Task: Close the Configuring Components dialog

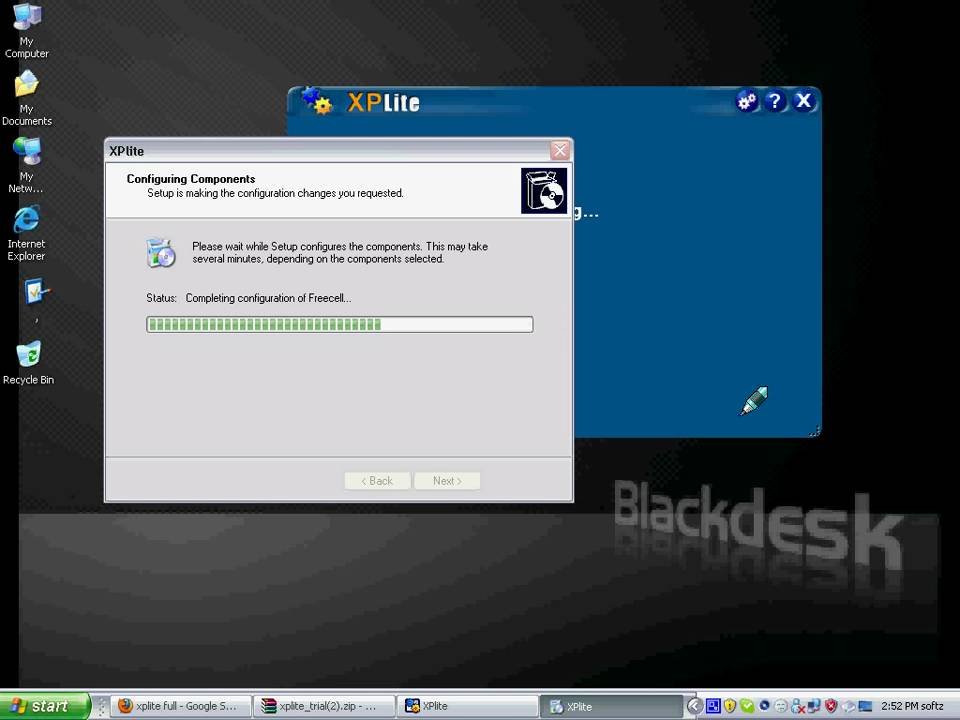Action: (560, 150)
